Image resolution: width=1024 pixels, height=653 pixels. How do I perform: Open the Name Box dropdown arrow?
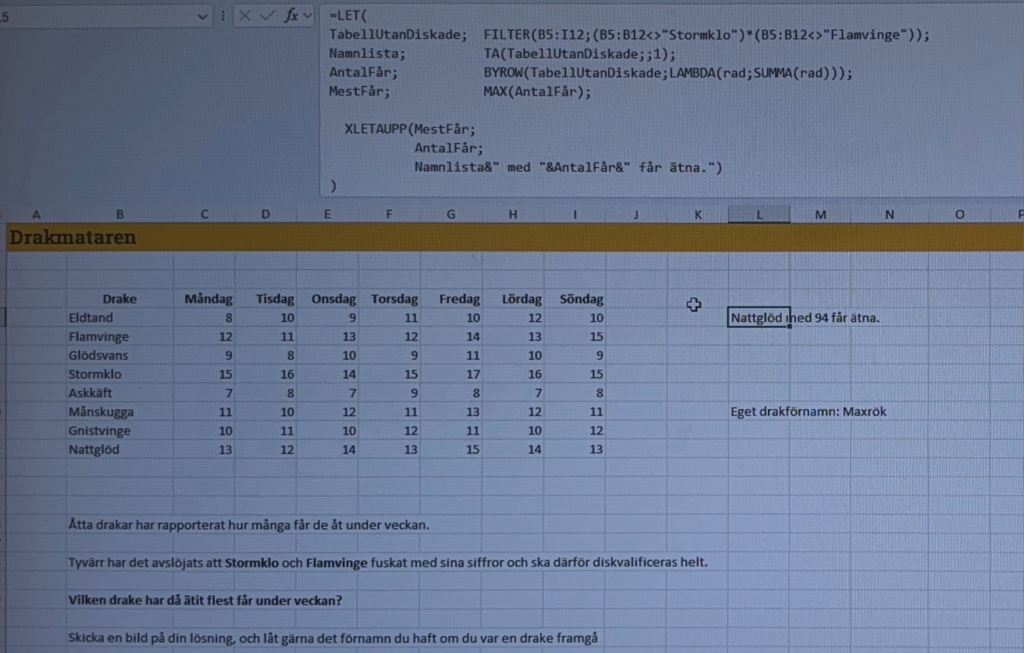pyautogui.click(x=202, y=17)
